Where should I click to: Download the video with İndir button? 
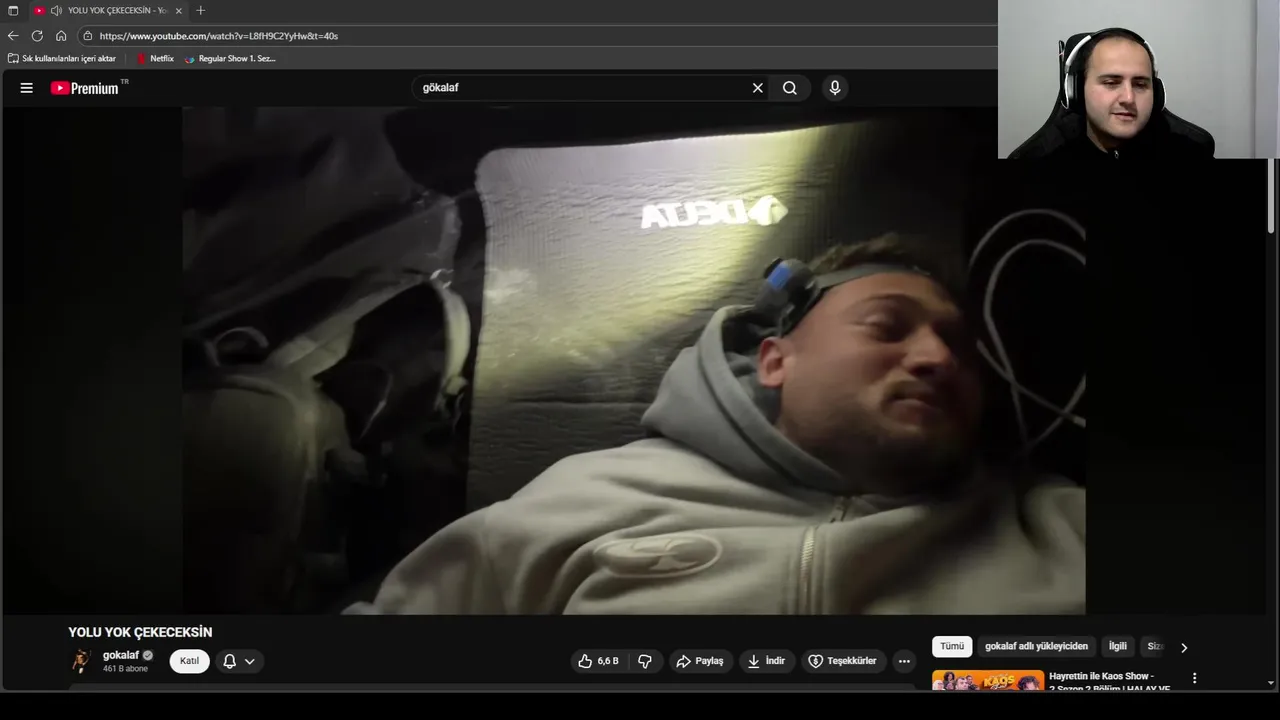(766, 661)
